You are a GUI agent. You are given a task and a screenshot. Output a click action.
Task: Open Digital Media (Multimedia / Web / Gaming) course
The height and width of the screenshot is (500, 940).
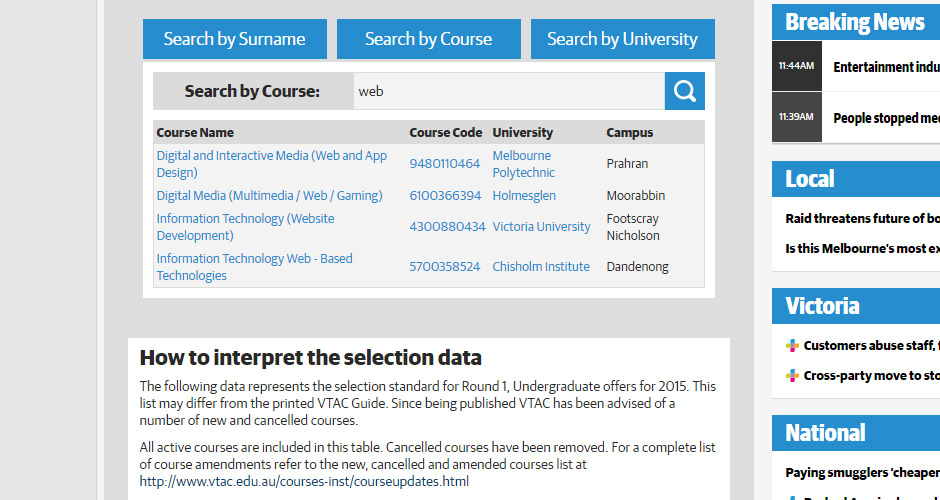point(269,196)
